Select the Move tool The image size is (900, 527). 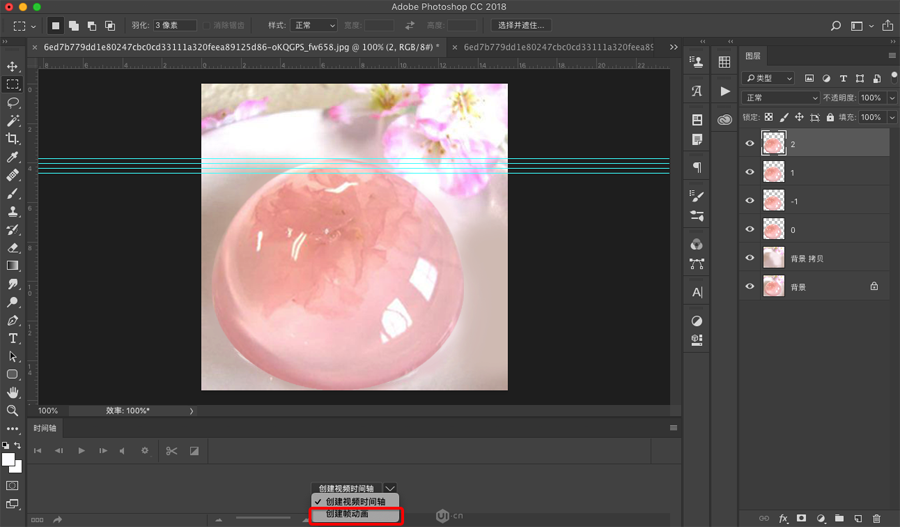13,67
